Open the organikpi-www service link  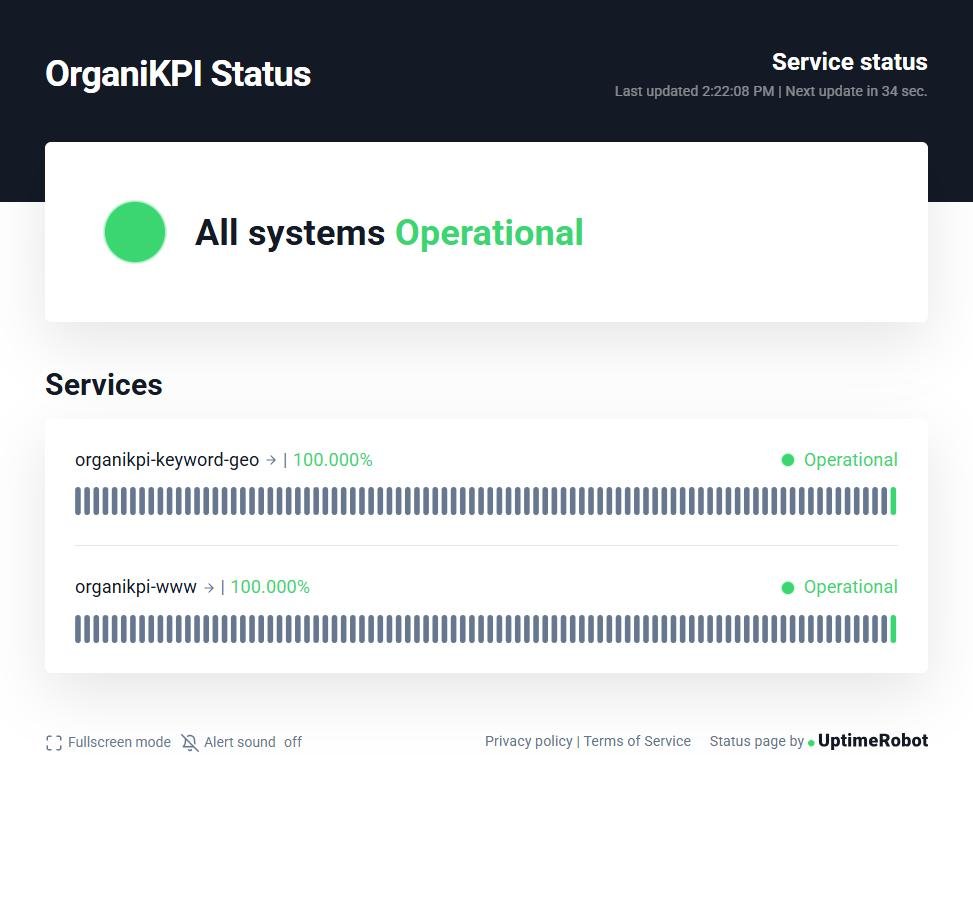click(x=135, y=587)
